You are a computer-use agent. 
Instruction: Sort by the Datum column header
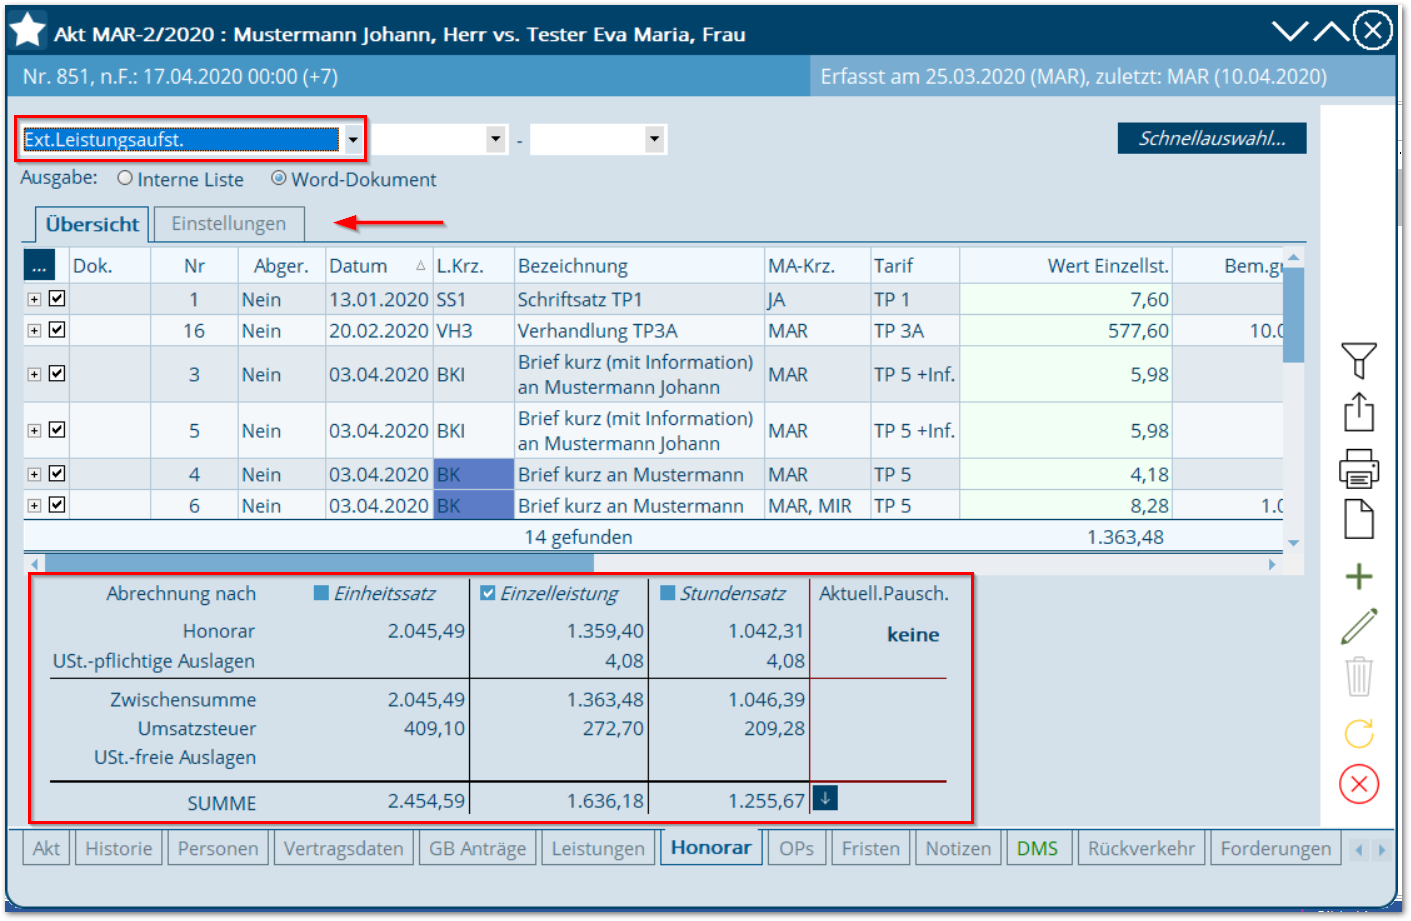click(x=379, y=266)
